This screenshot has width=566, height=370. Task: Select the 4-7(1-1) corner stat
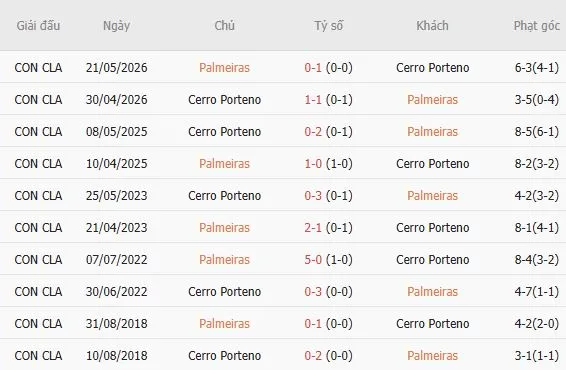536,292
